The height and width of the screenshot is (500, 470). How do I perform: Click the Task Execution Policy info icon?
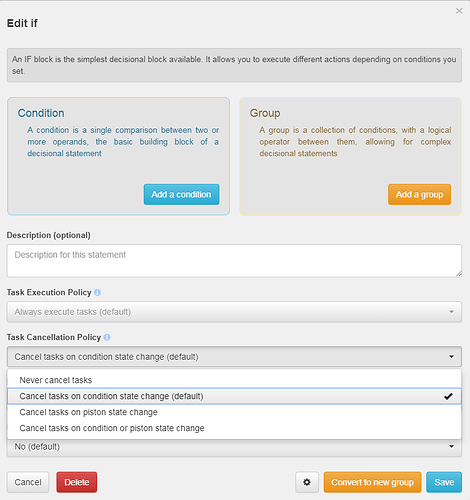point(97,292)
